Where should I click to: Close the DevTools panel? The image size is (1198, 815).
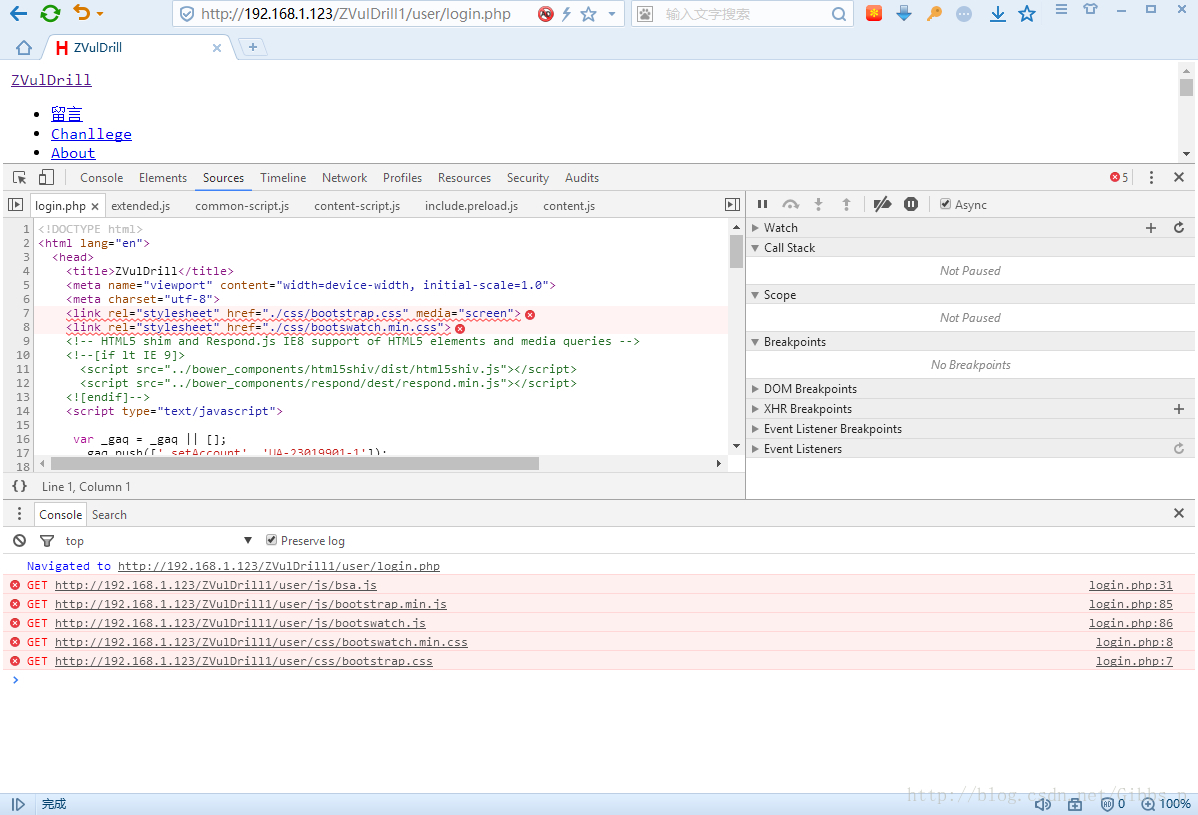[1179, 177]
